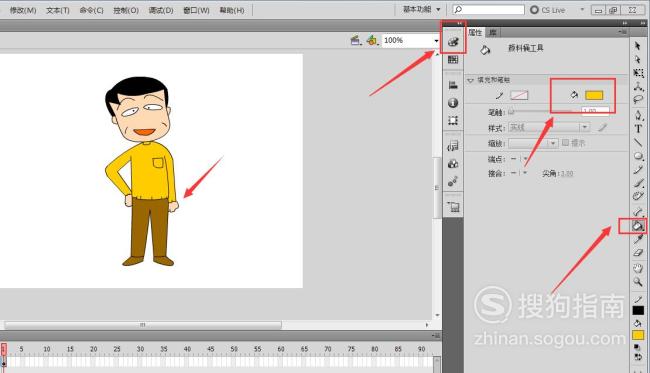Image resolution: width=650 pixels, height=373 pixels.
Task: Select the Eyedropper tool
Action: (x=638, y=239)
